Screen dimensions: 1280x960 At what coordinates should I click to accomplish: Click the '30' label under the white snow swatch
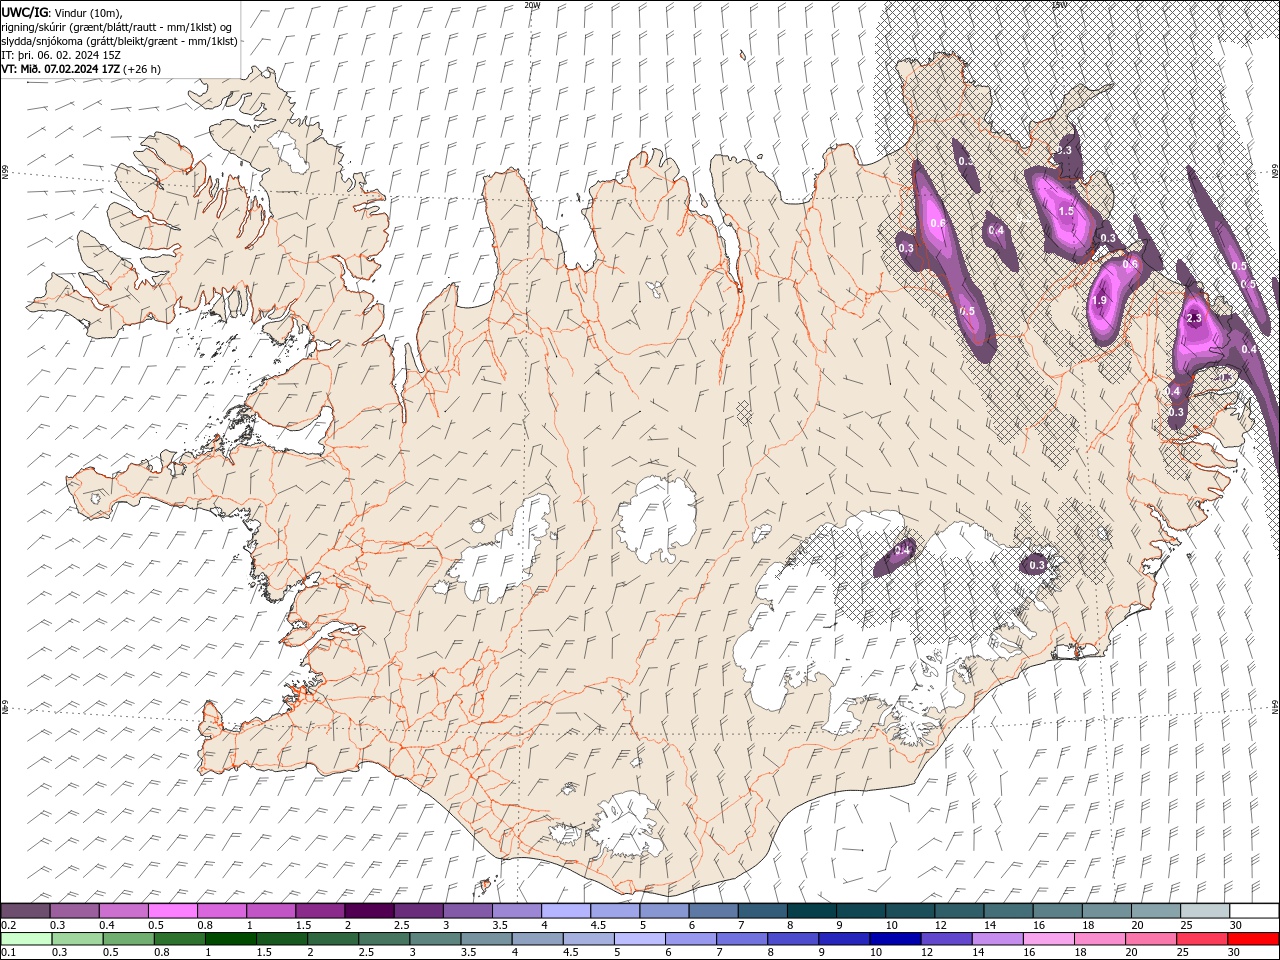click(1236, 925)
